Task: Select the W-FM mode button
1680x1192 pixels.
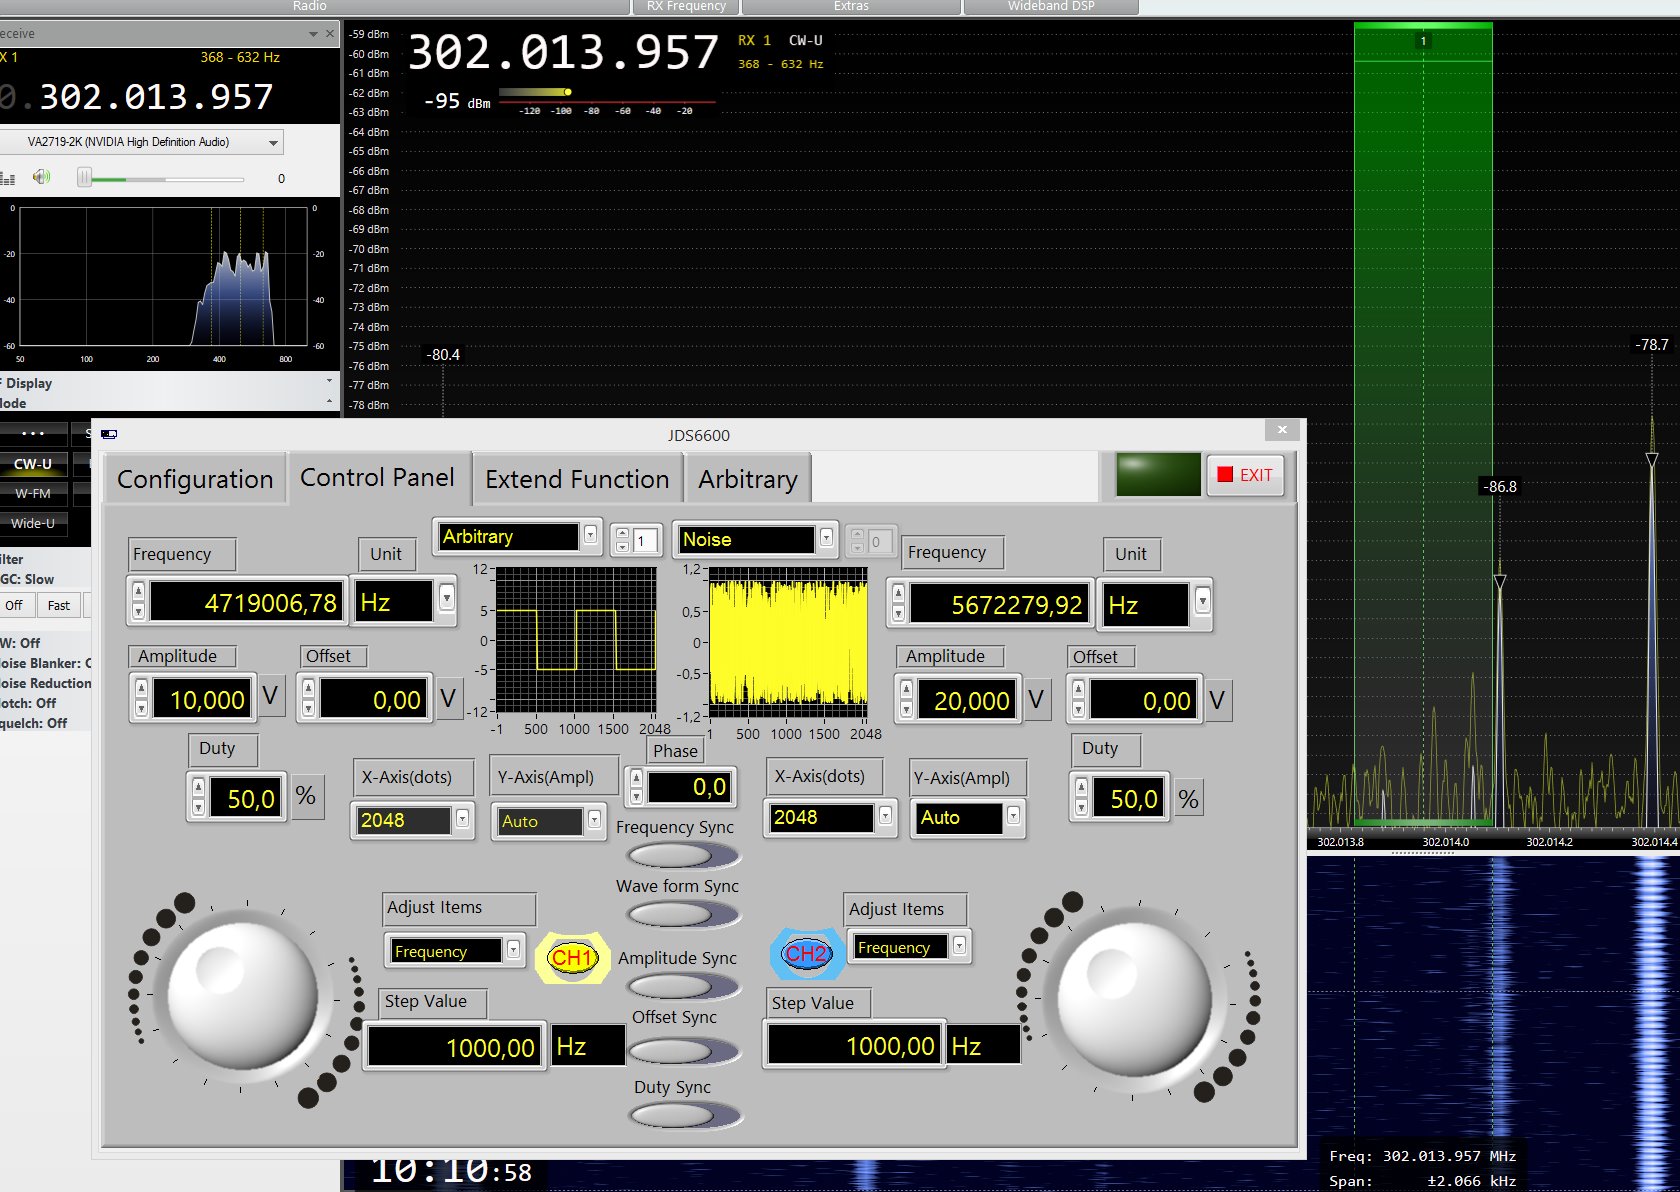Action: click(33, 493)
